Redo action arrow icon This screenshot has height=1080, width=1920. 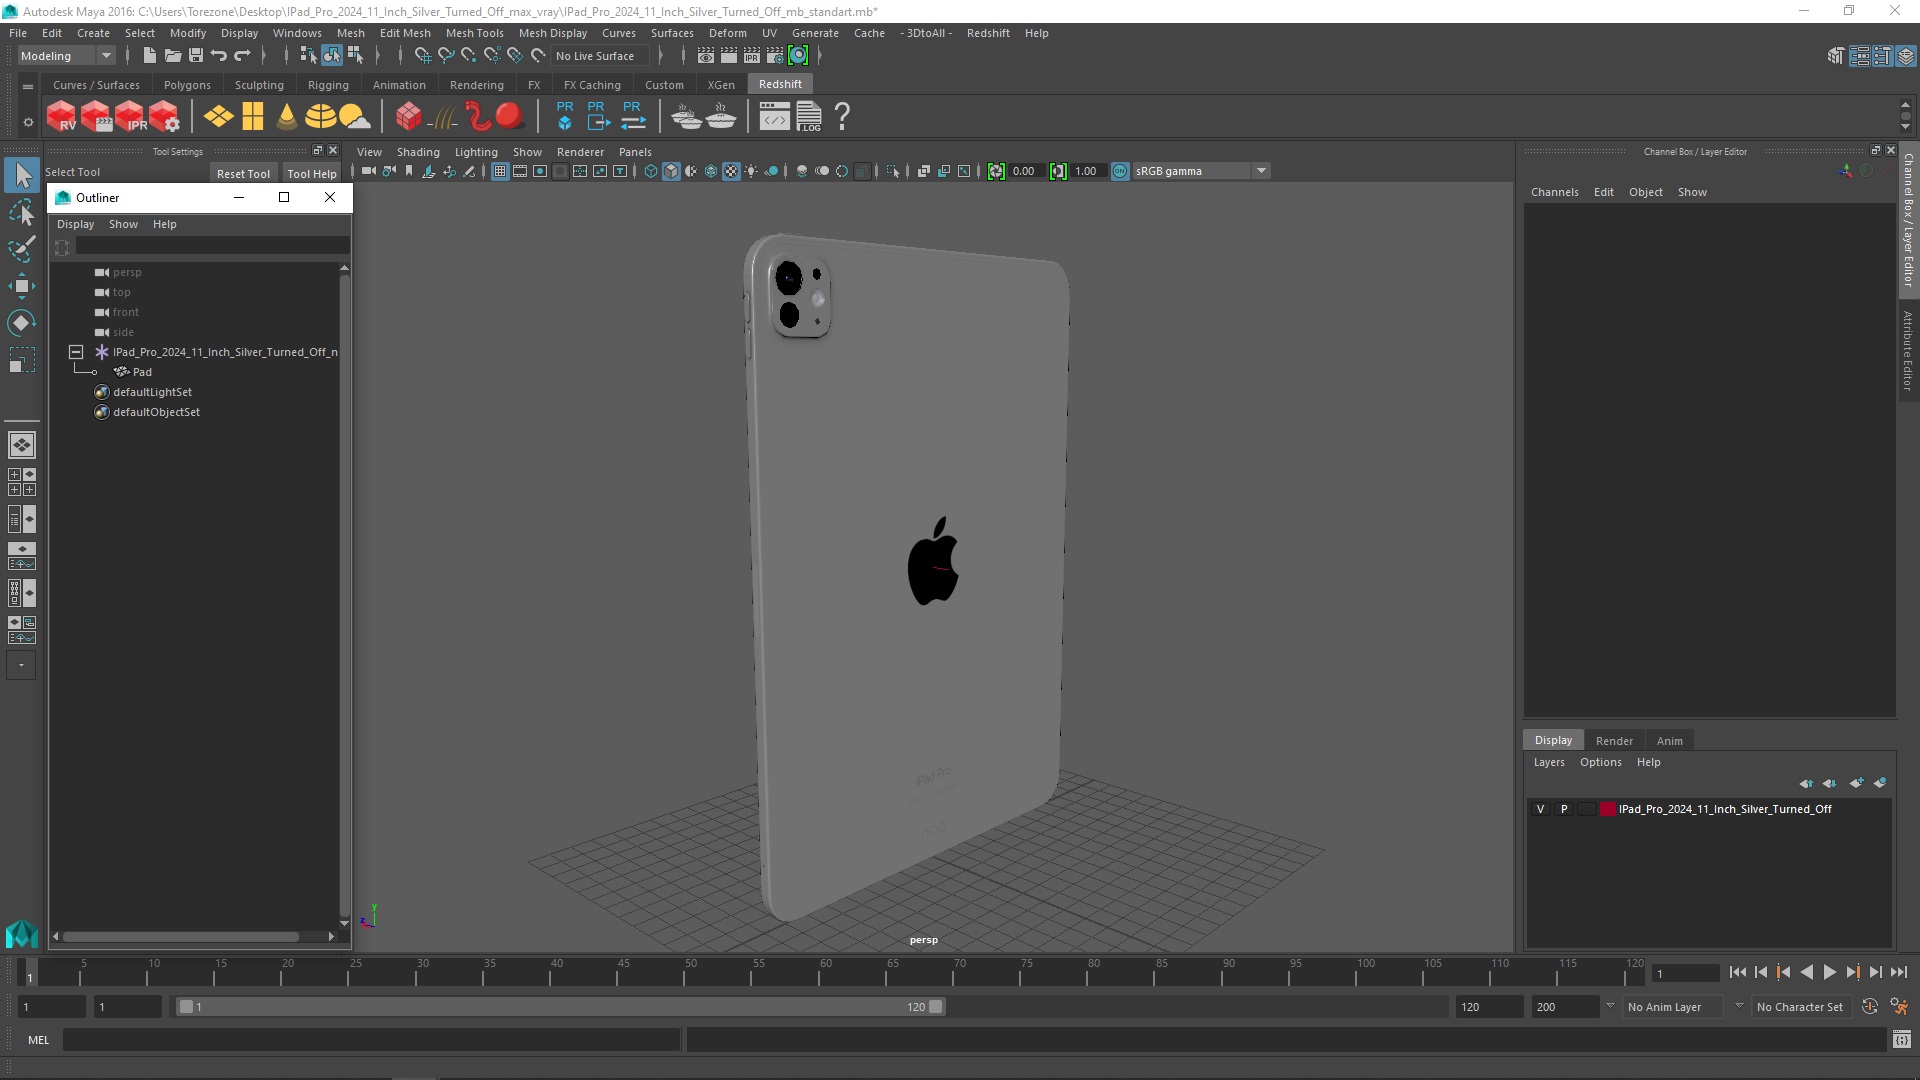point(242,56)
